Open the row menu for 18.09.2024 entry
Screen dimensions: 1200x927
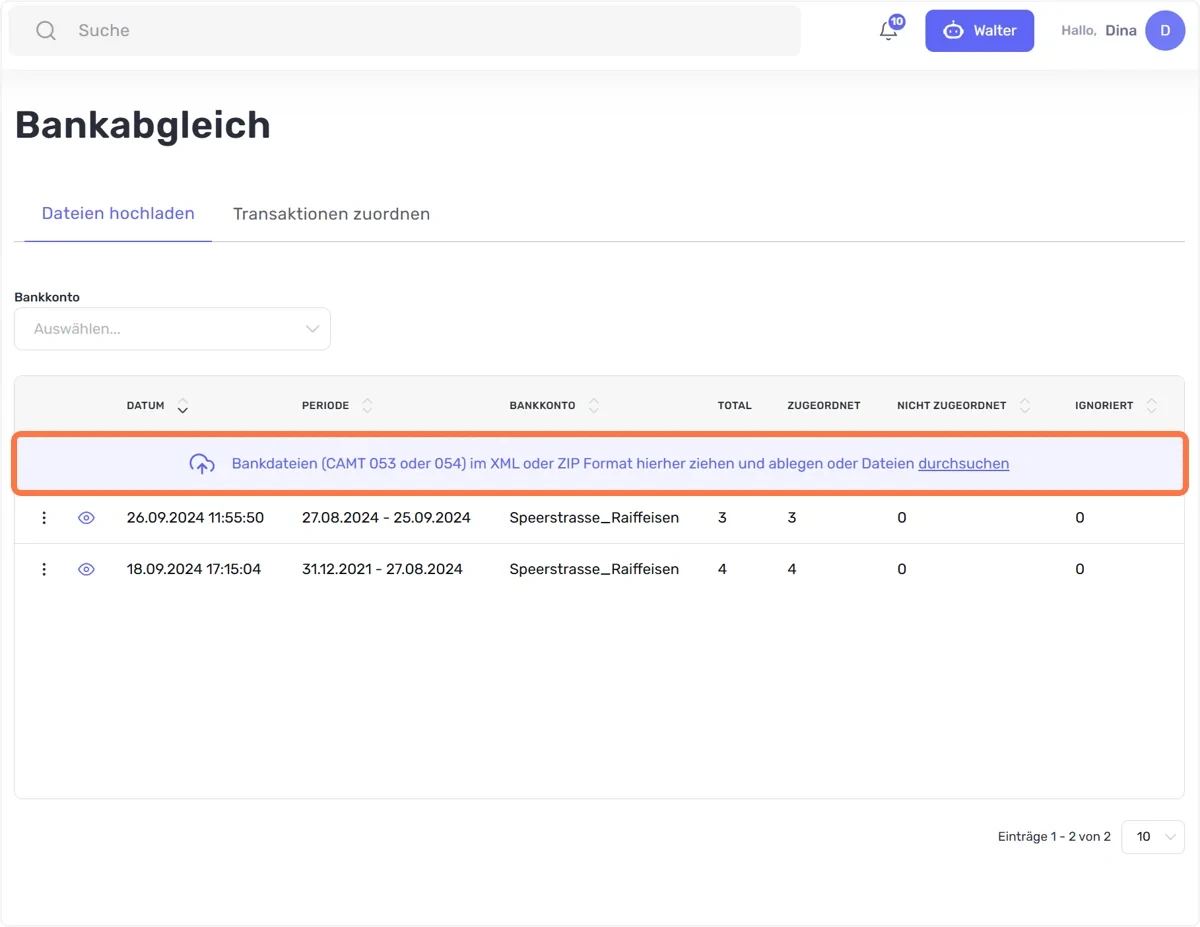pyautogui.click(x=44, y=569)
